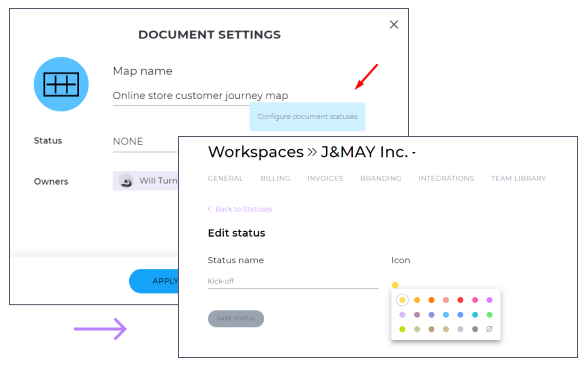Click the current yellow icon dot under Icon
The width and height of the screenshot is (586, 371).
click(395, 285)
